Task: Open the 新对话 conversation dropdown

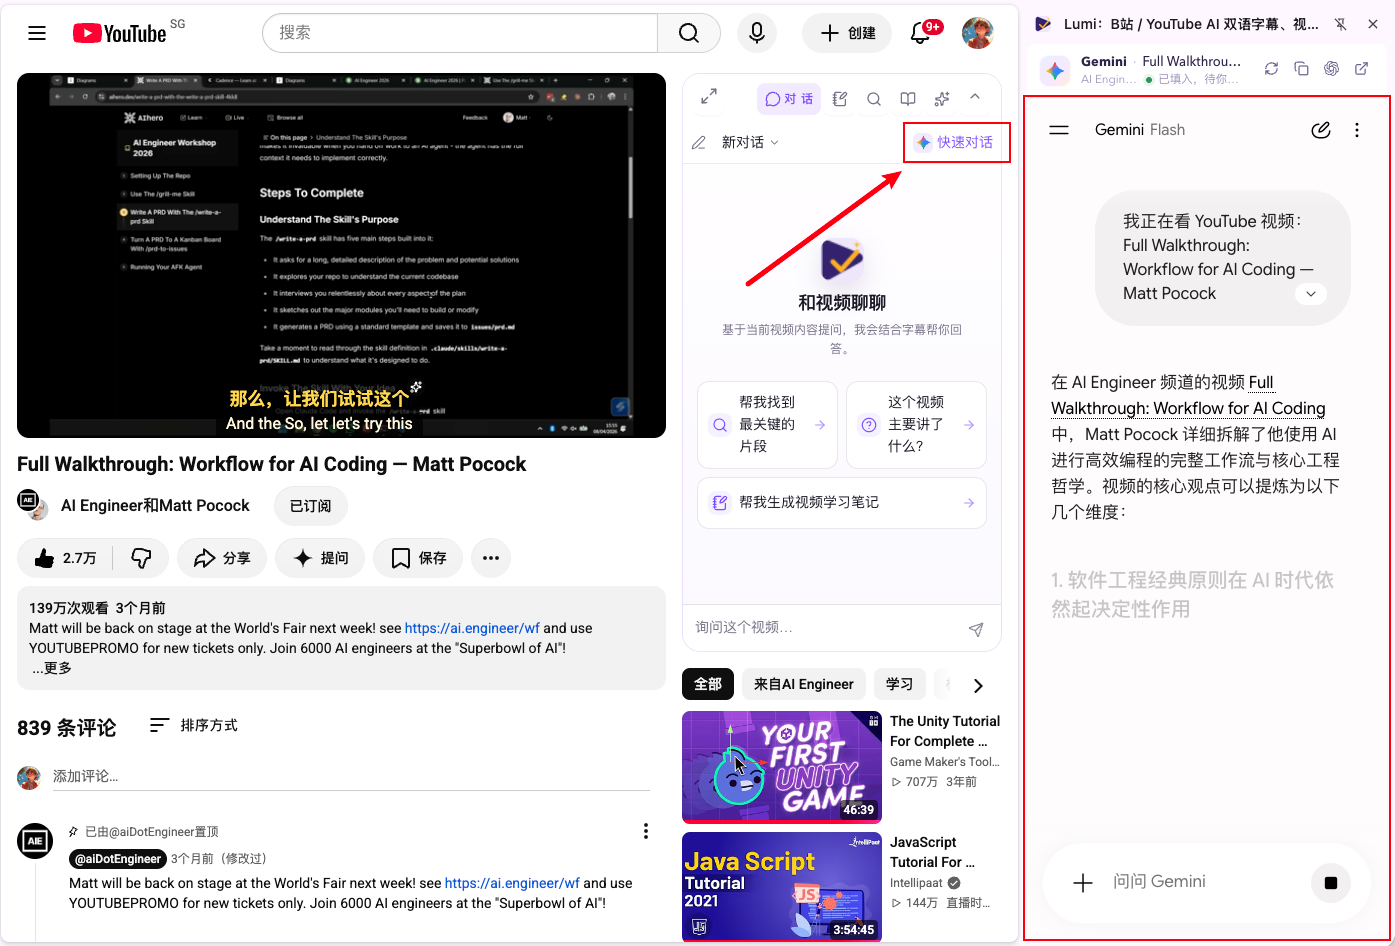Action: (x=750, y=143)
